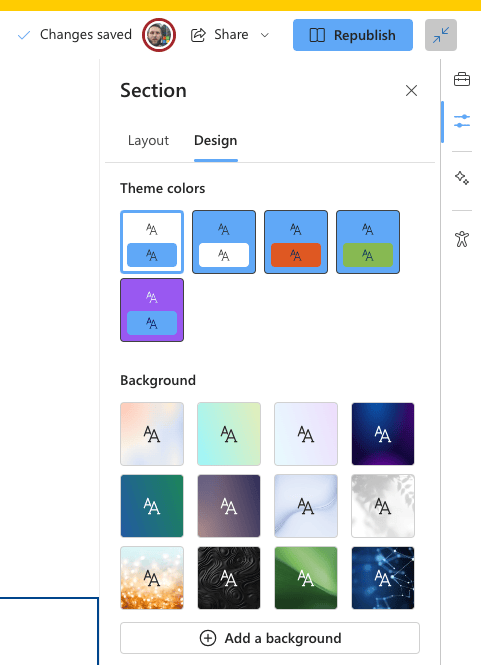The image size is (481, 665).
Task: Close the Section panel
Action: [411, 90]
